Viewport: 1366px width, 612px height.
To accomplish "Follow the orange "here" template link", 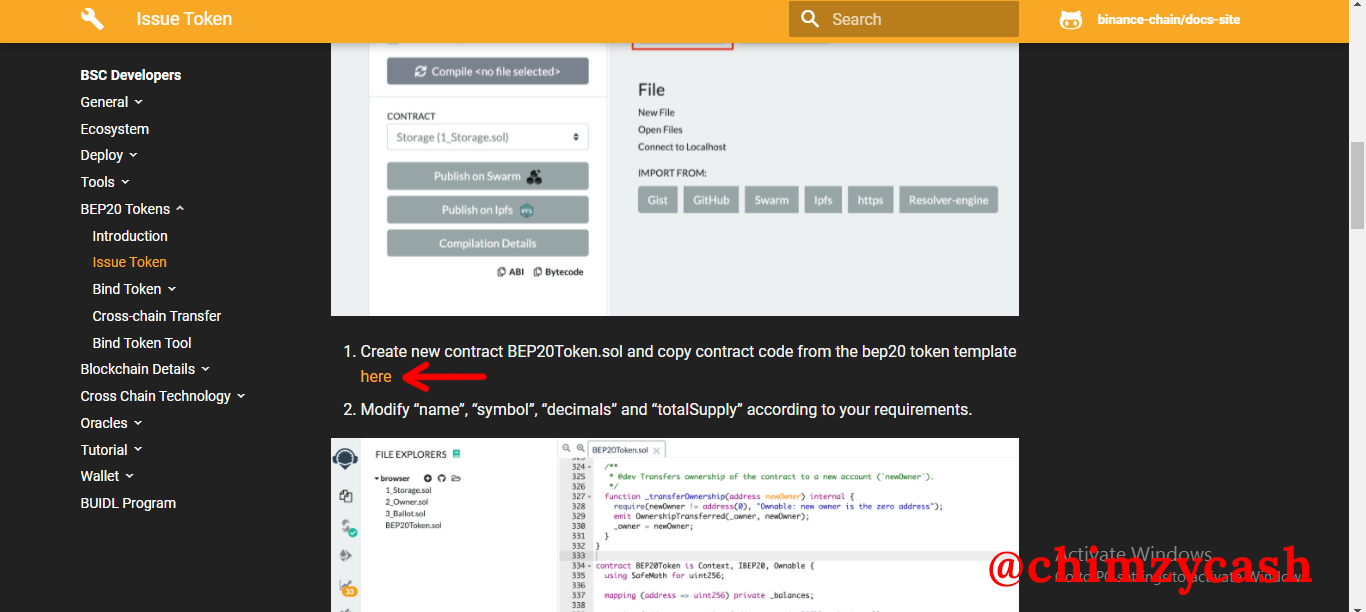I will click(376, 376).
